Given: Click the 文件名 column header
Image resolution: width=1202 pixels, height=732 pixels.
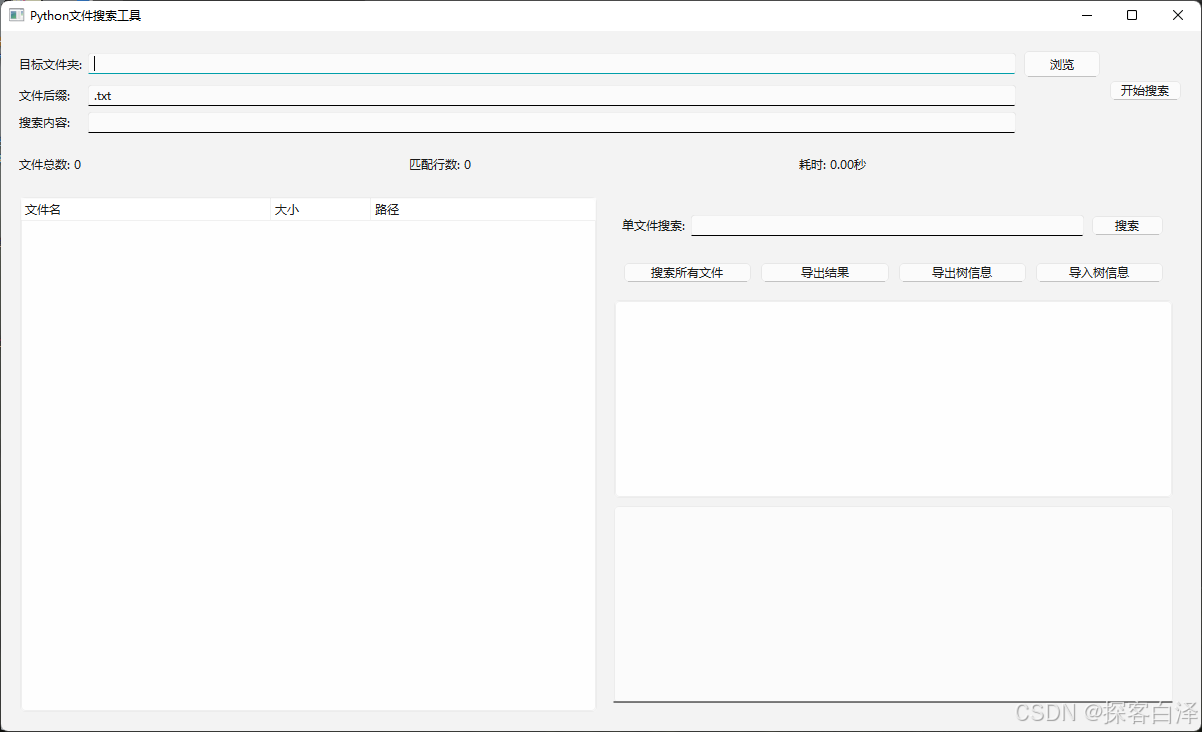Looking at the screenshot, I should (42, 209).
